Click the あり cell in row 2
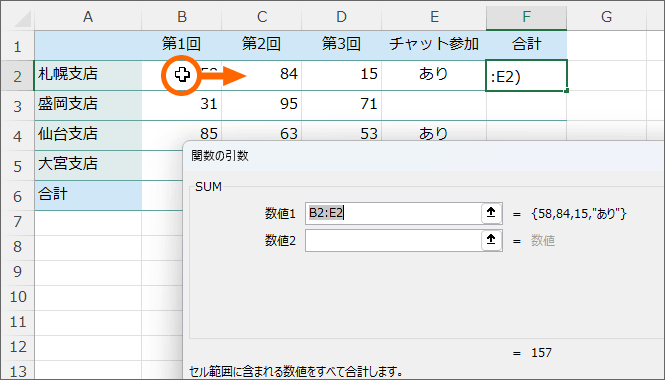 (434, 75)
